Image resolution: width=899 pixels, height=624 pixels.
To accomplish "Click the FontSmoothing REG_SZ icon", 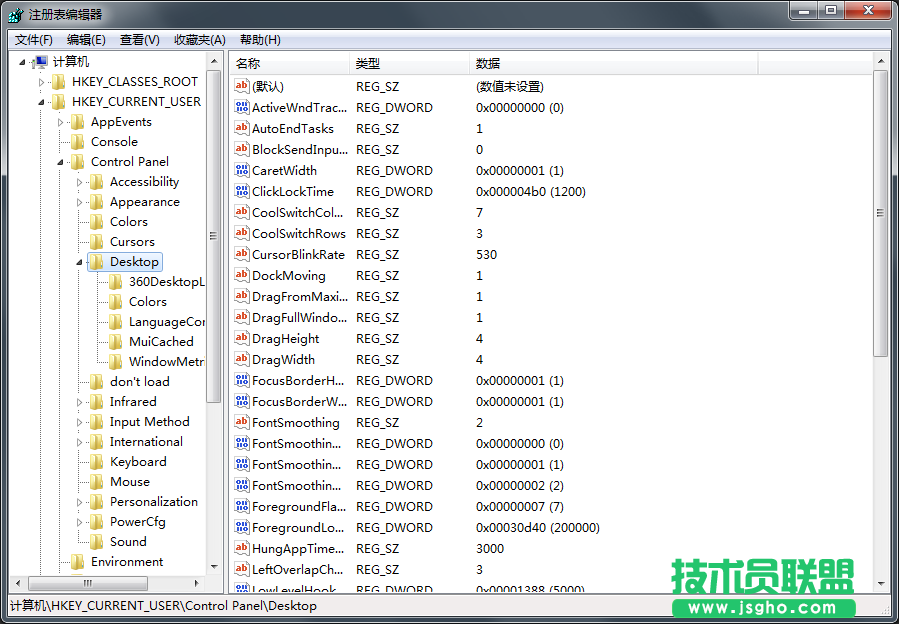I will click(240, 422).
